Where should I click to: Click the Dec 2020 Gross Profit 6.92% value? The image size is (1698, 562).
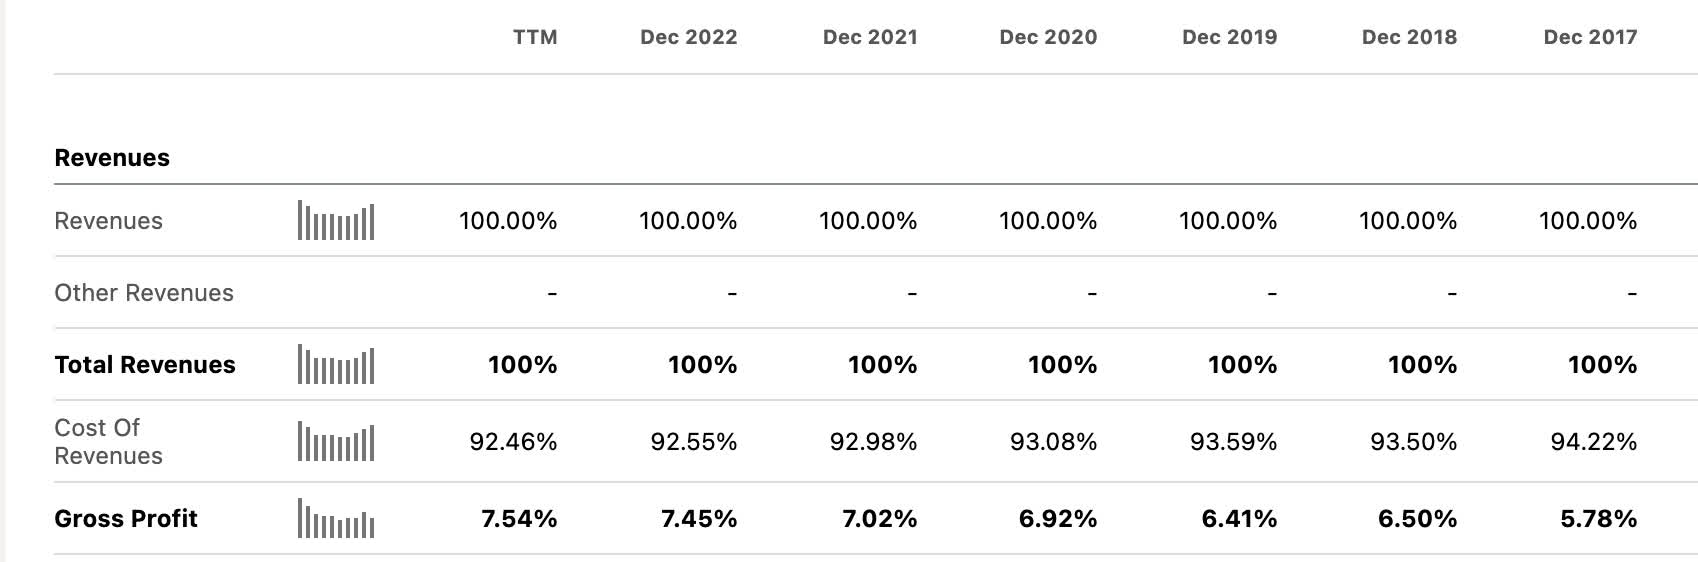click(x=1058, y=519)
